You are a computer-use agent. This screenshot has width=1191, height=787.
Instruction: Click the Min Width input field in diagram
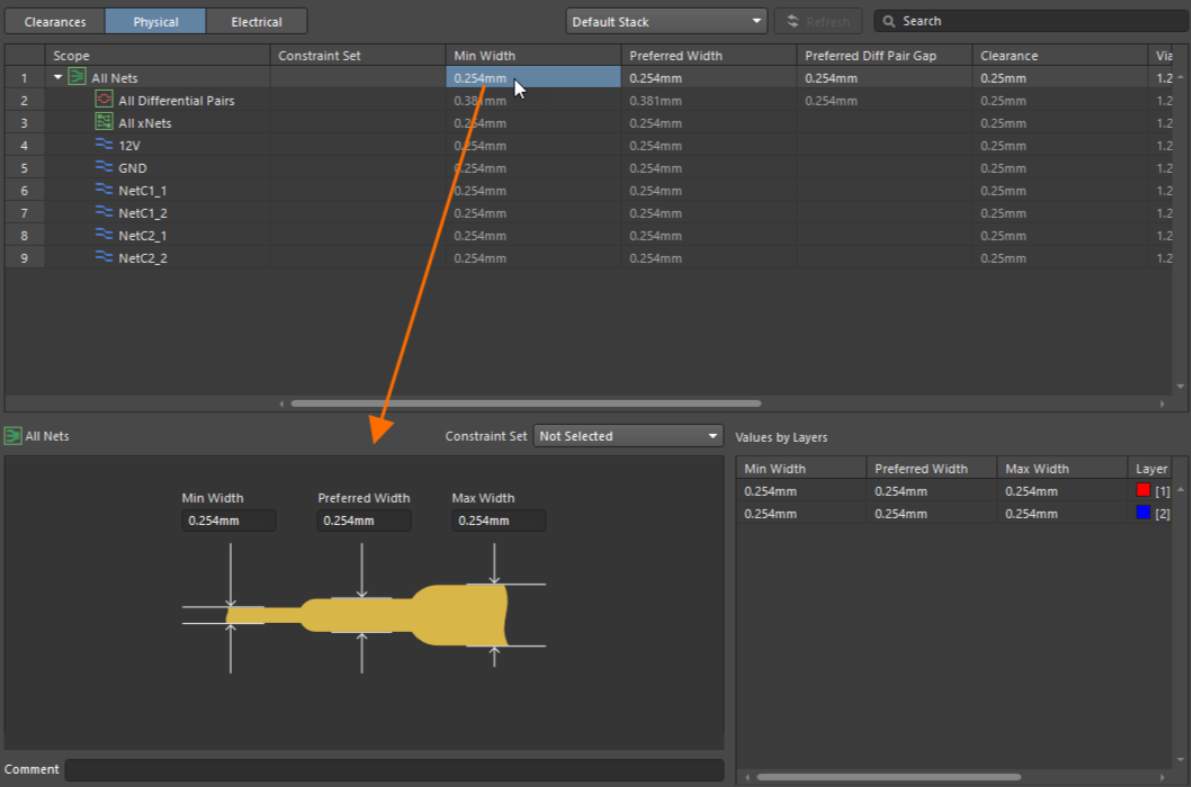pos(228,521)
